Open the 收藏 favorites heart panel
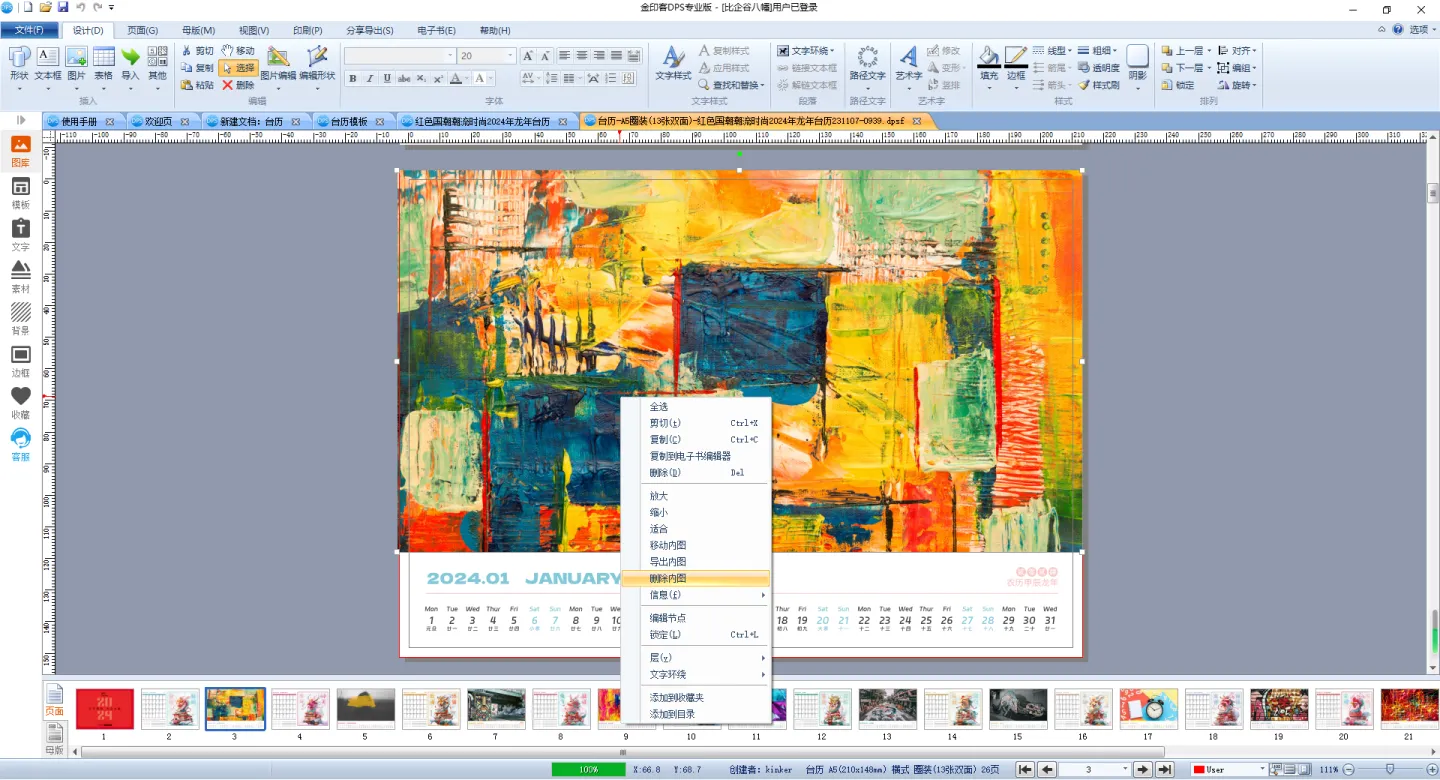The width and height of the screenshot is (1440, 780). tap(20, 402)
